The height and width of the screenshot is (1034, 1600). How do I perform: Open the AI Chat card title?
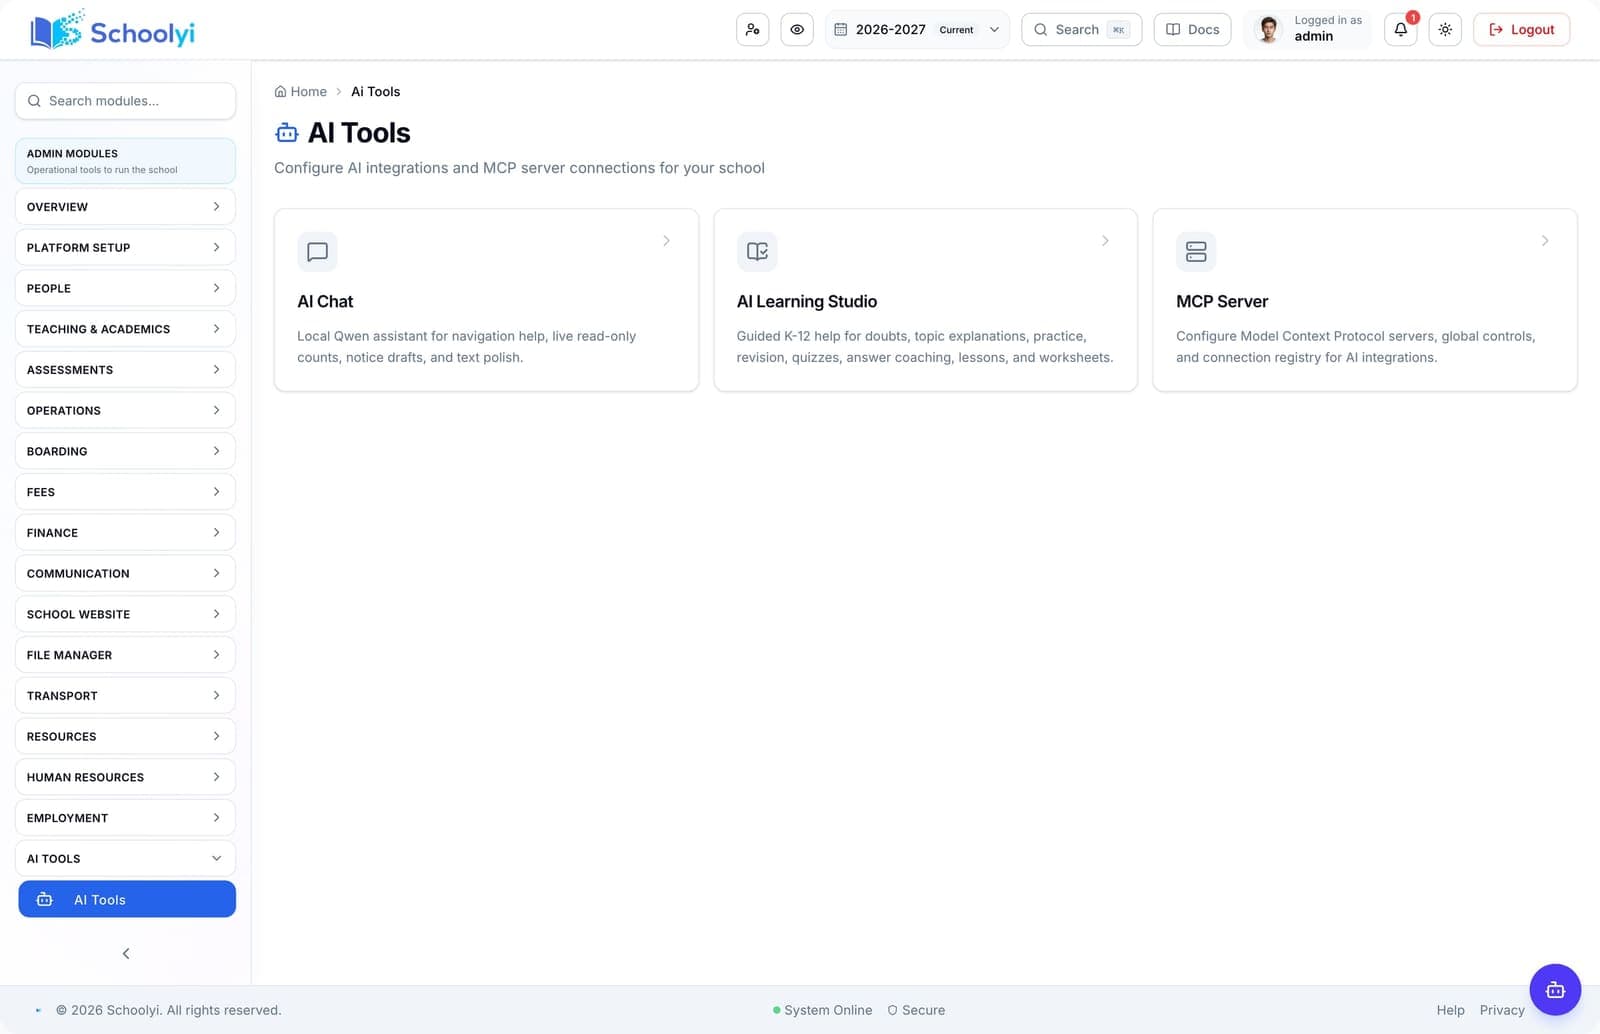click(x=325, y=301)
